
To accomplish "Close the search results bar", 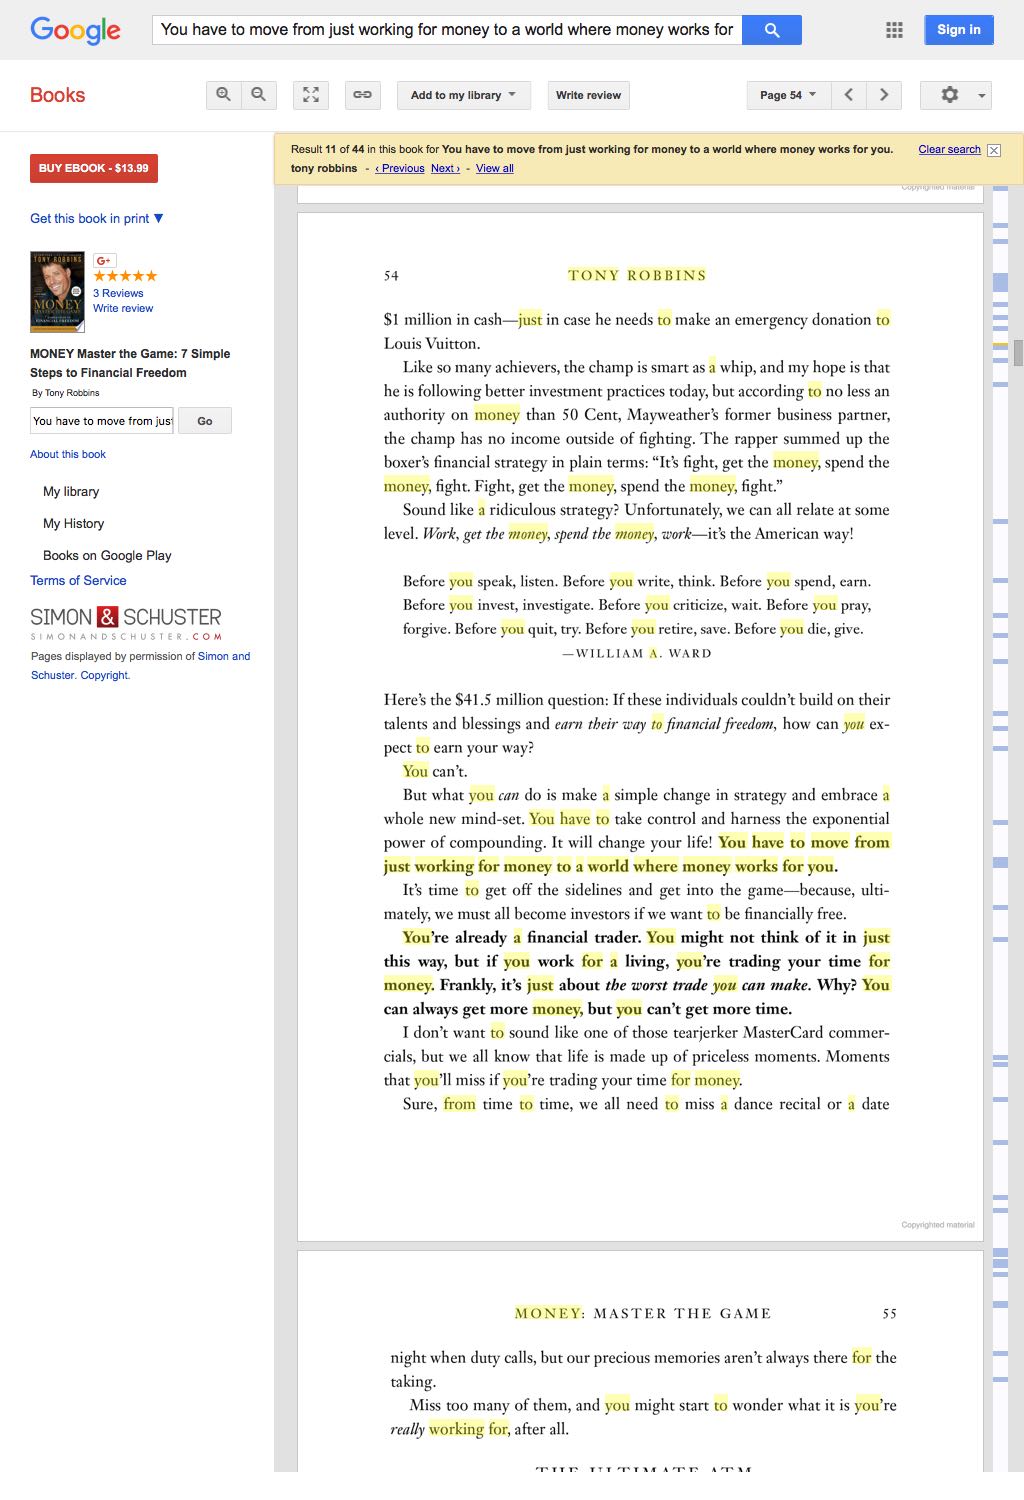I will point(994,150).
